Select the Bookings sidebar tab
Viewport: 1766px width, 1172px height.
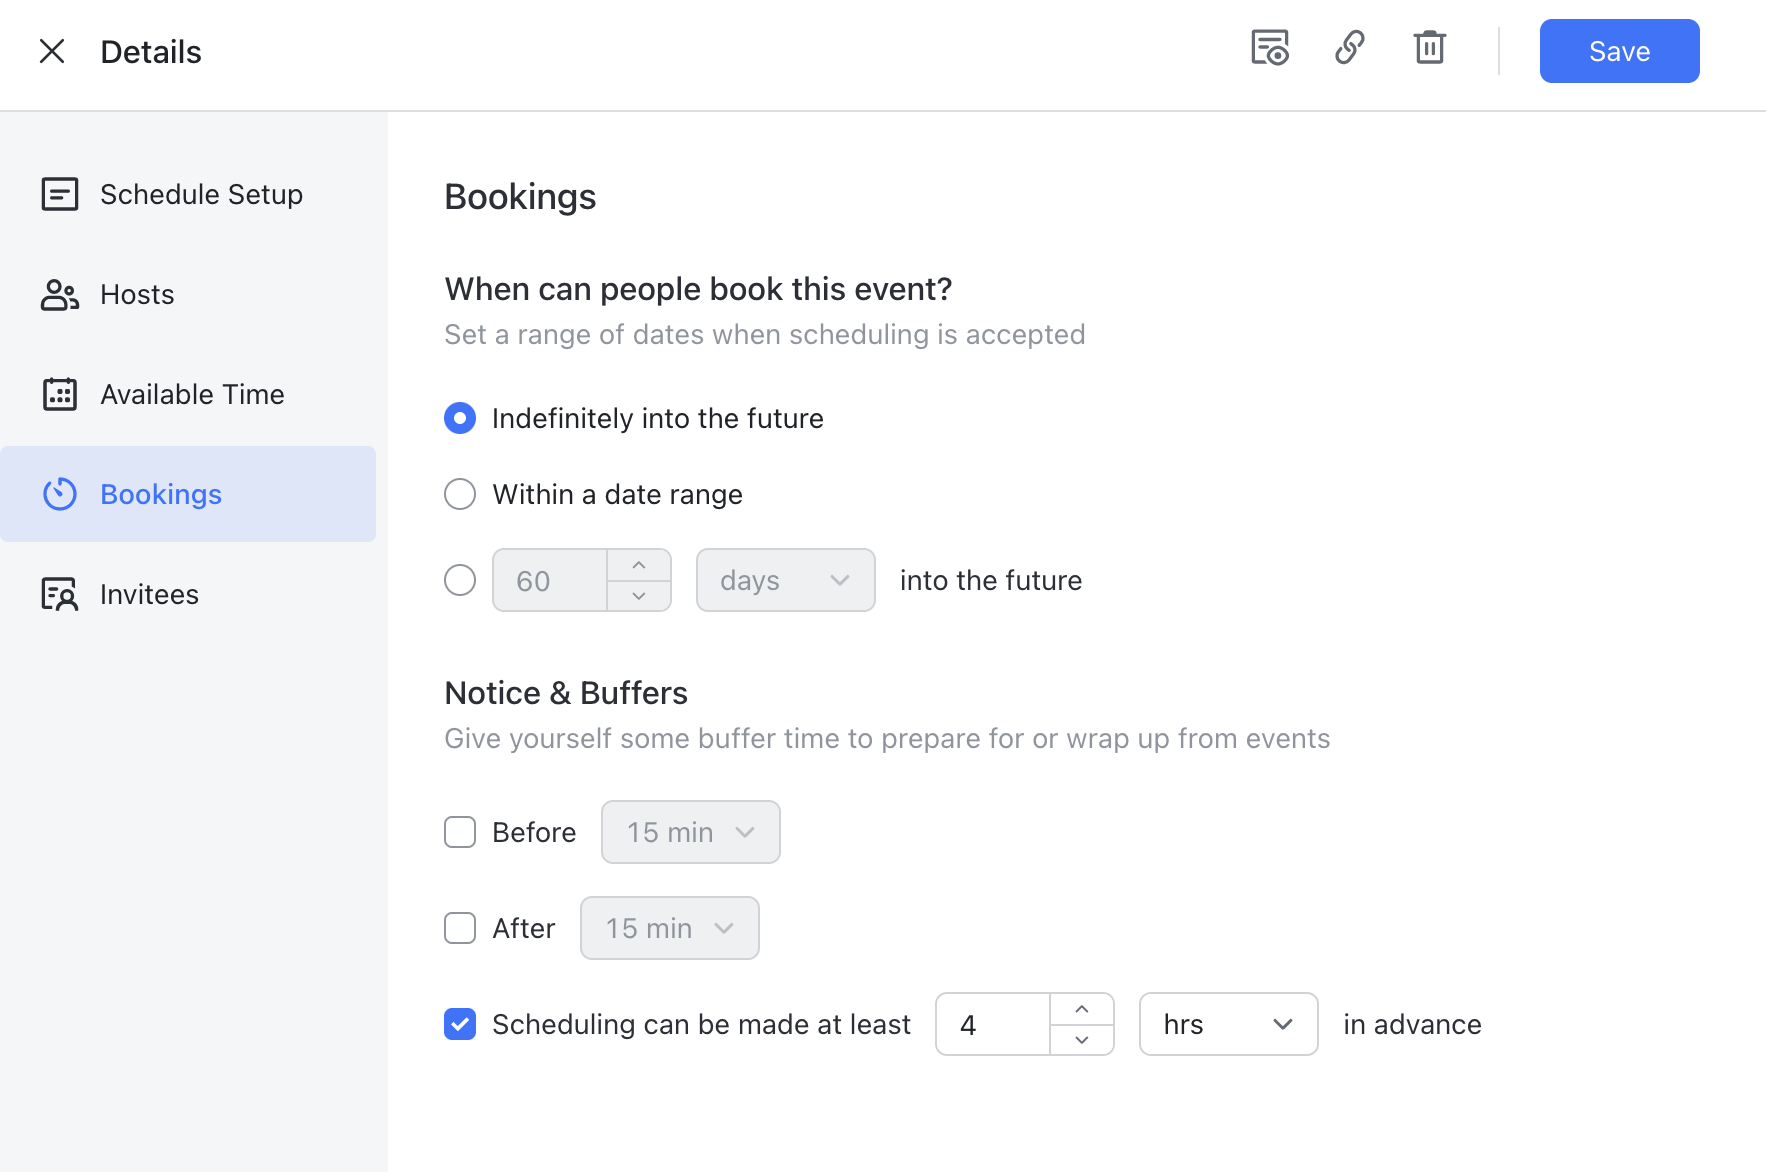pyautogui.click(x=188, y=494)
